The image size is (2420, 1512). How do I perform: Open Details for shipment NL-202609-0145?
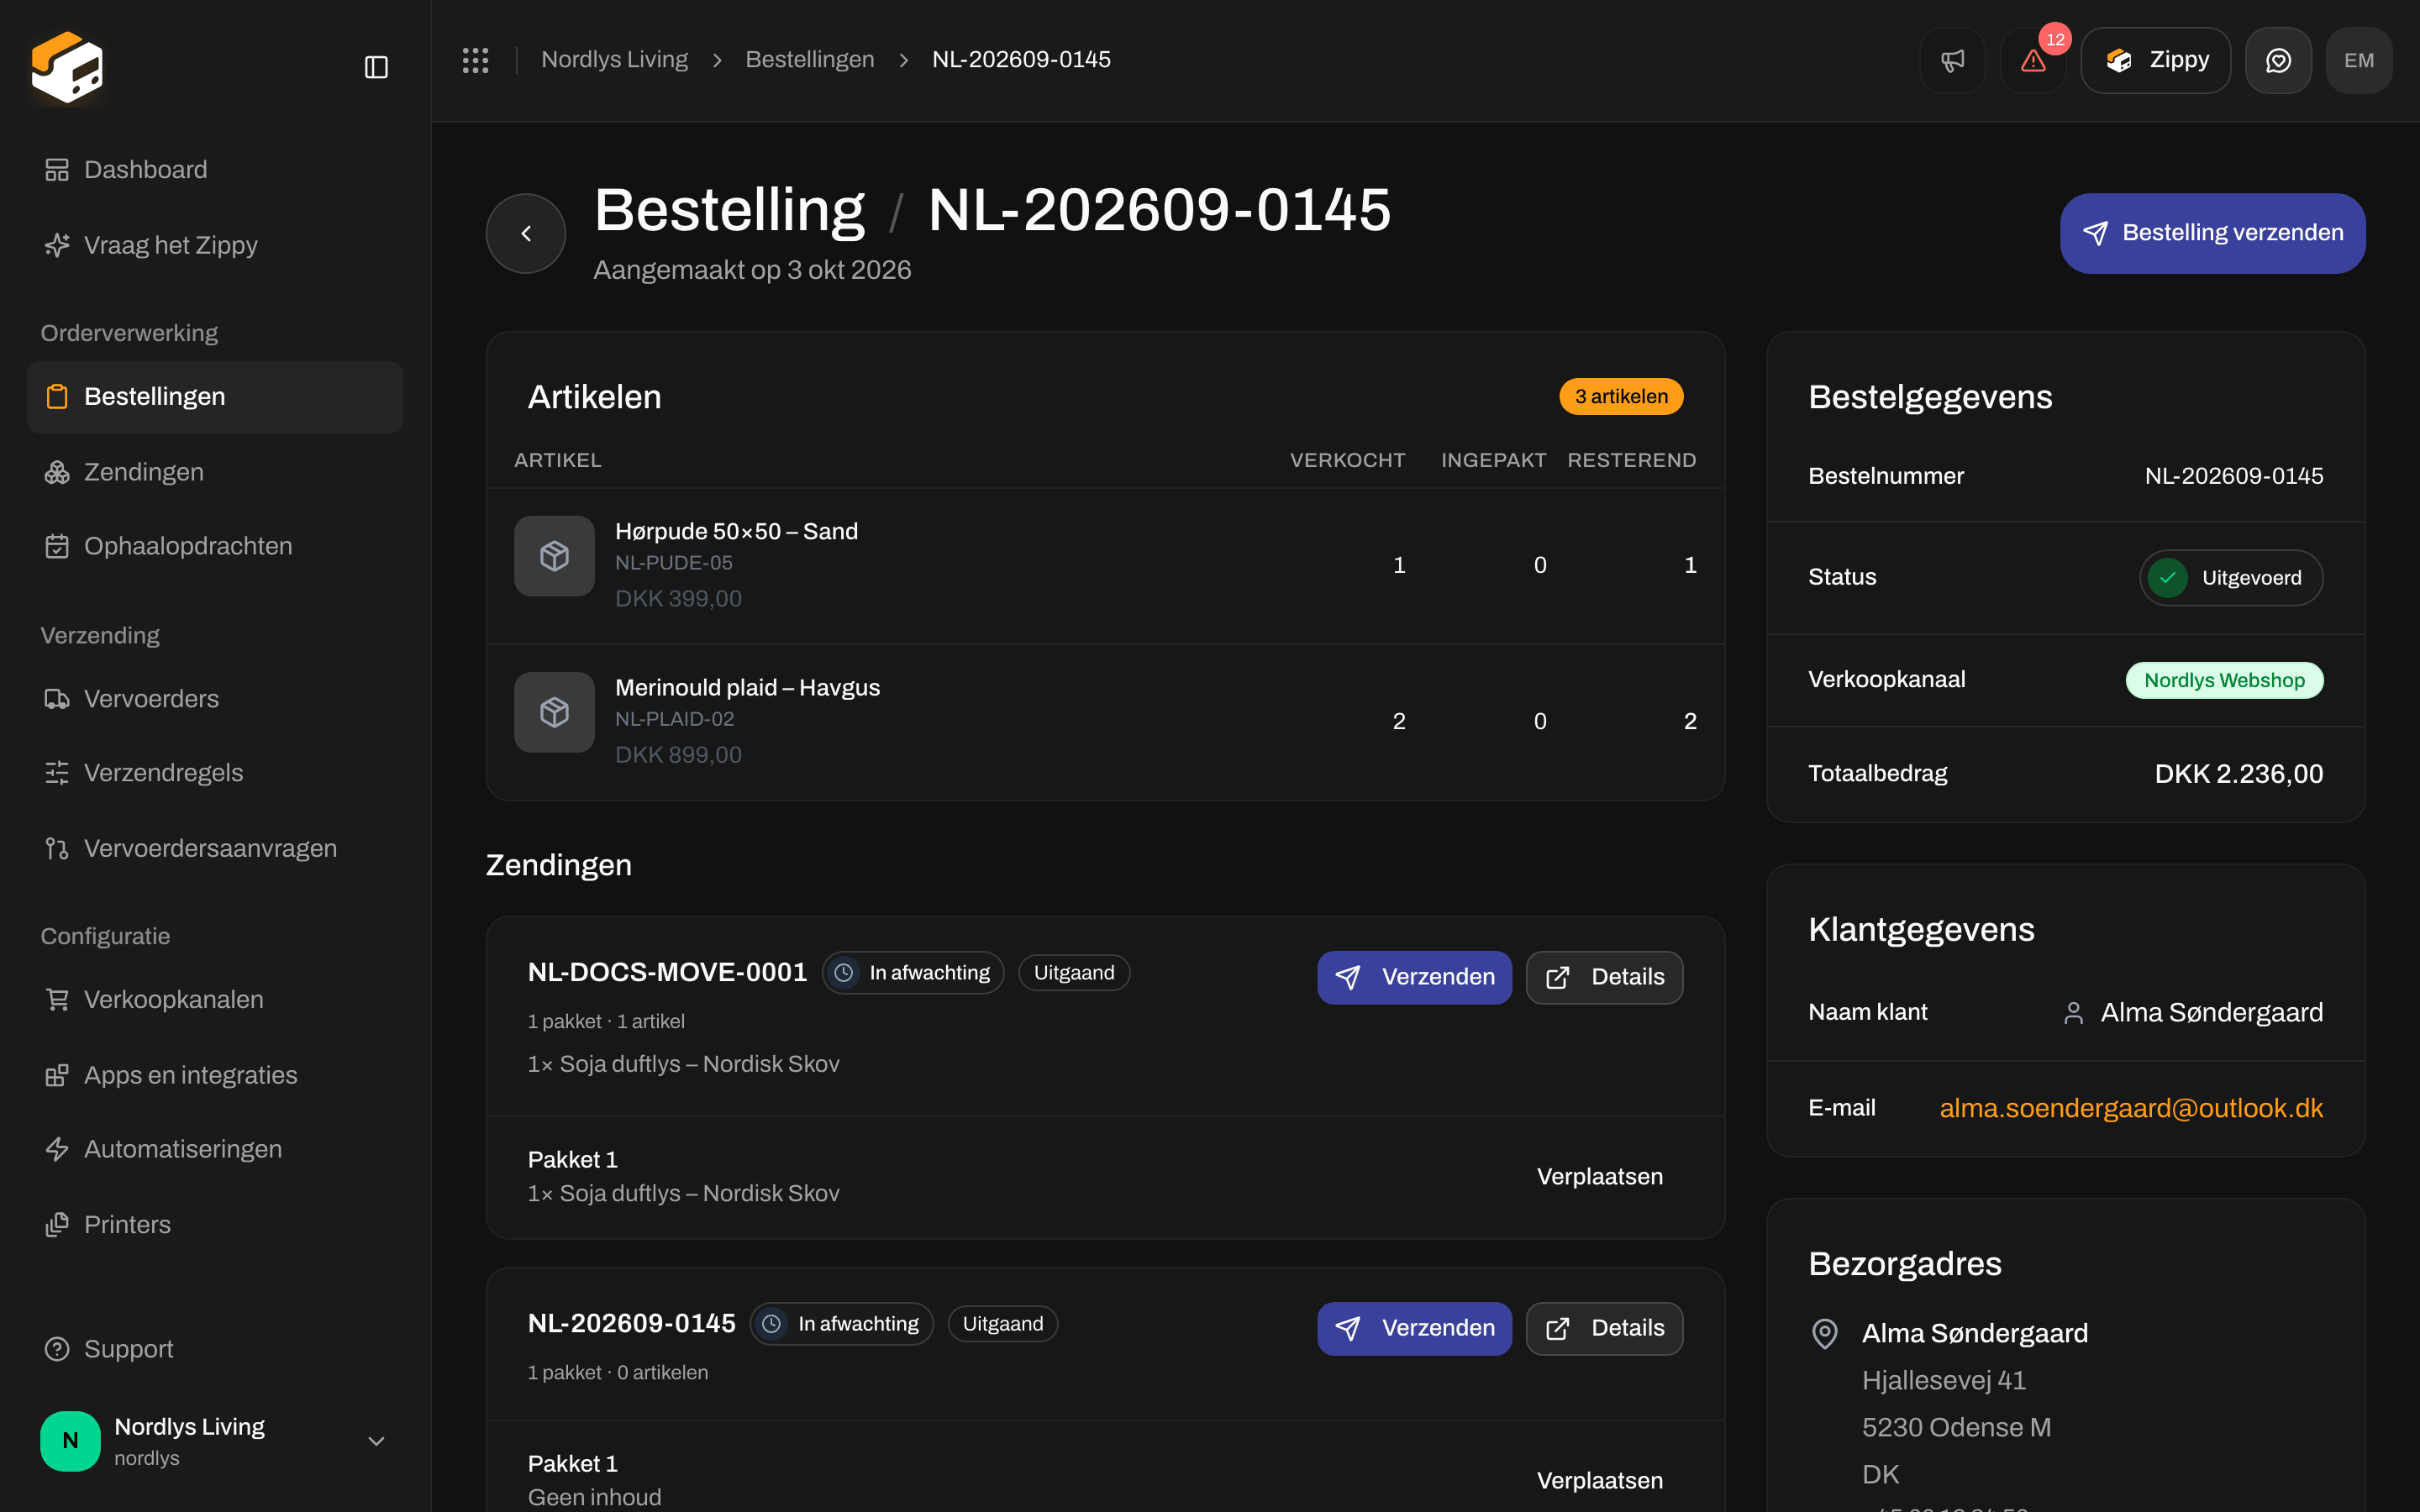(x=1604, y=1328)
